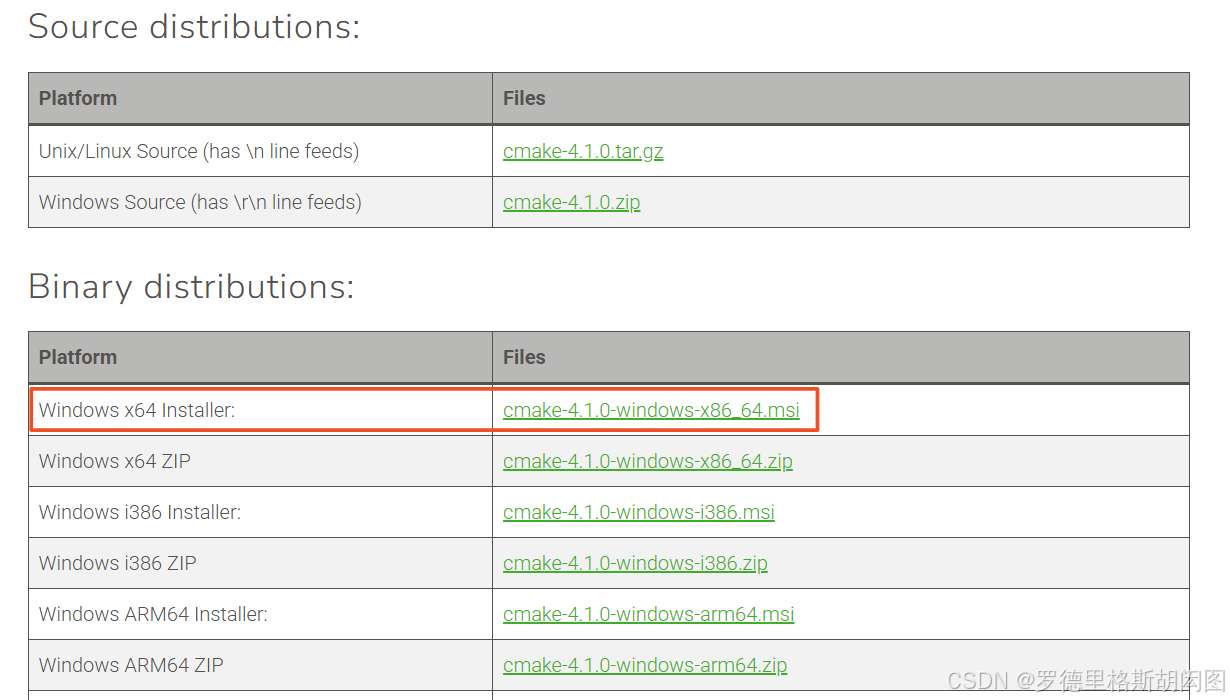The width and height of the screenshot is (1230, 700).
Task: Download the cmake-4.1.0.tar.gz source archive
Action: point(583,152)
